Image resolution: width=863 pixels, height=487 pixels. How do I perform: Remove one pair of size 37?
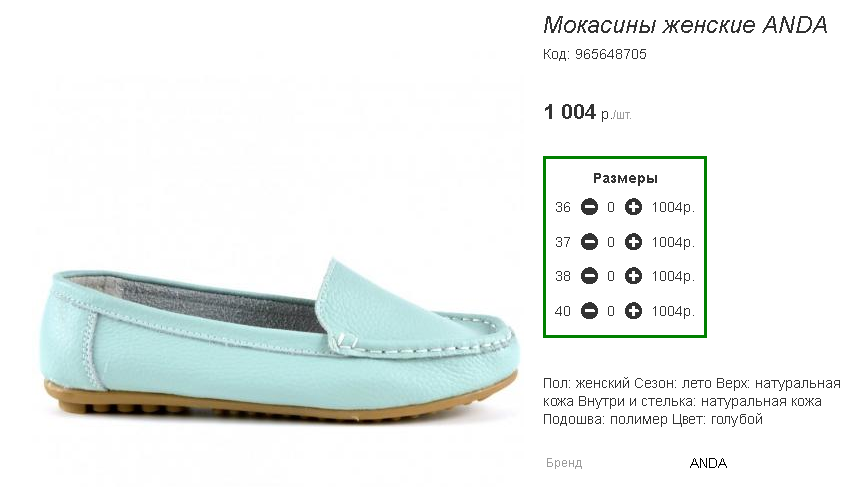(589, 242)
